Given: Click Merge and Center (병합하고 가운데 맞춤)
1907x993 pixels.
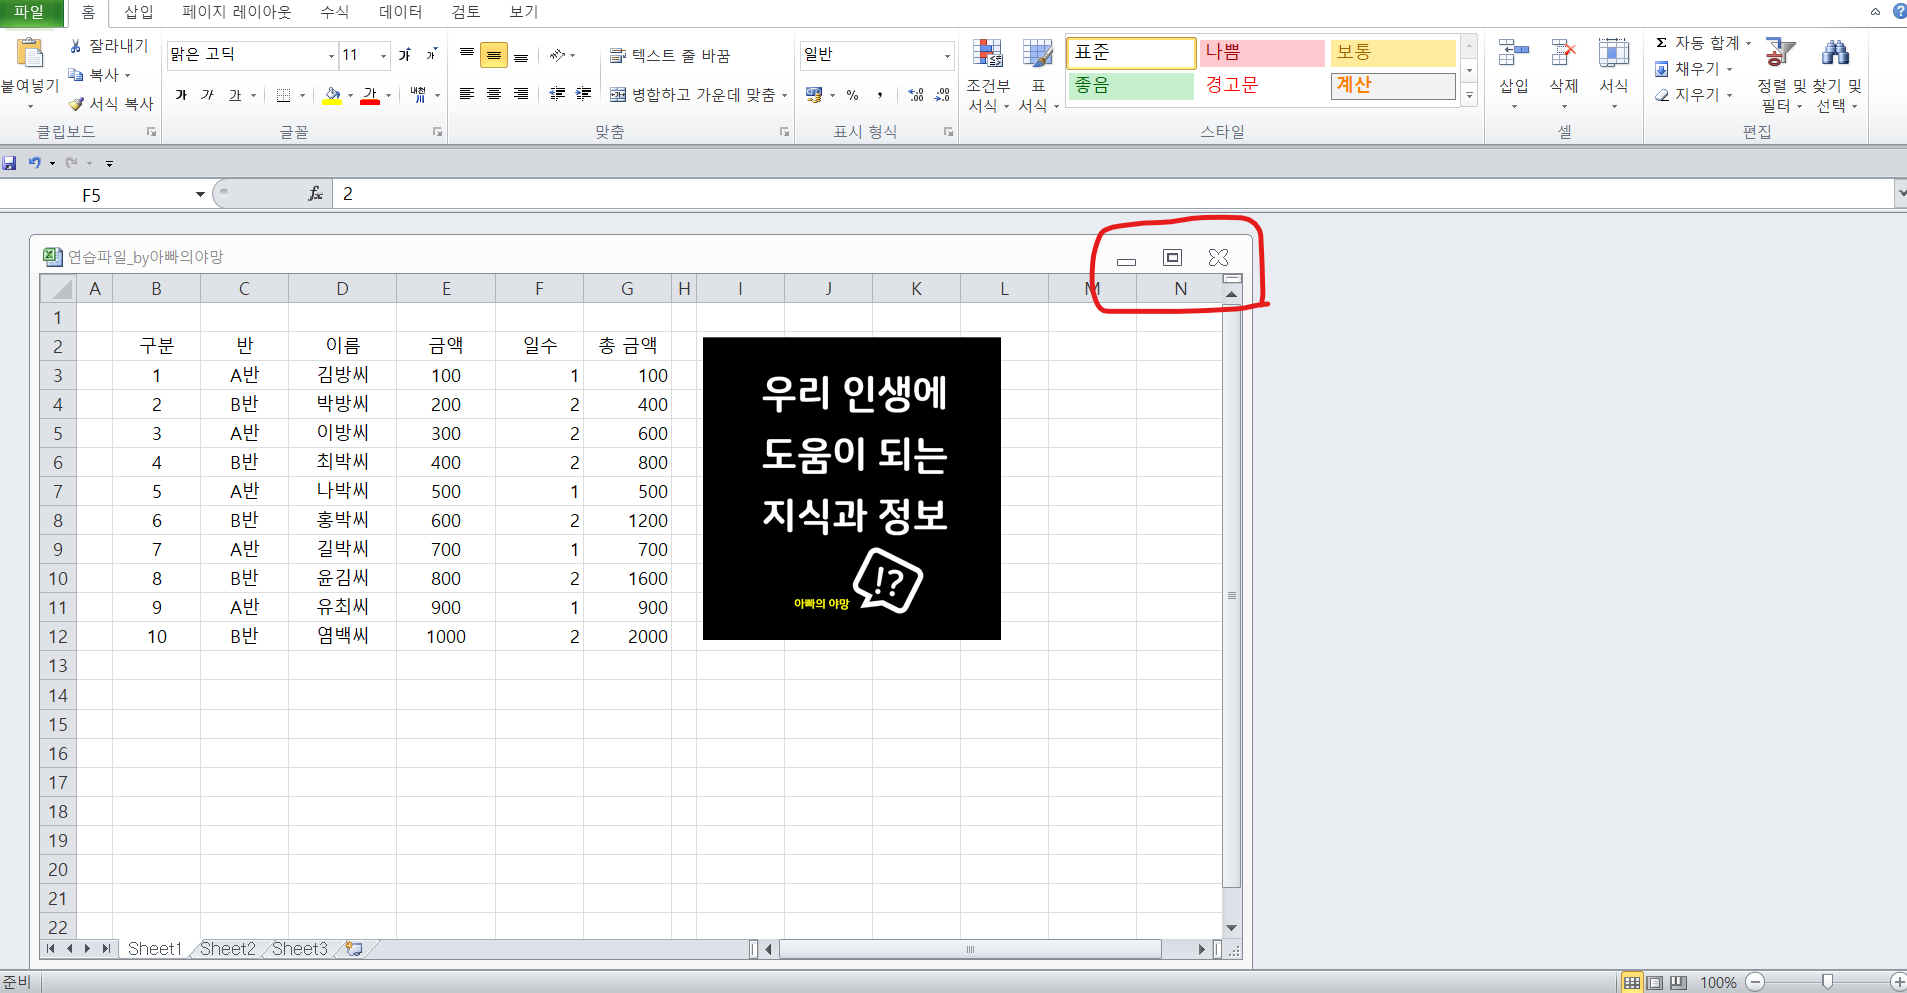Looking at the screenshot, I should tap(693, 95).
